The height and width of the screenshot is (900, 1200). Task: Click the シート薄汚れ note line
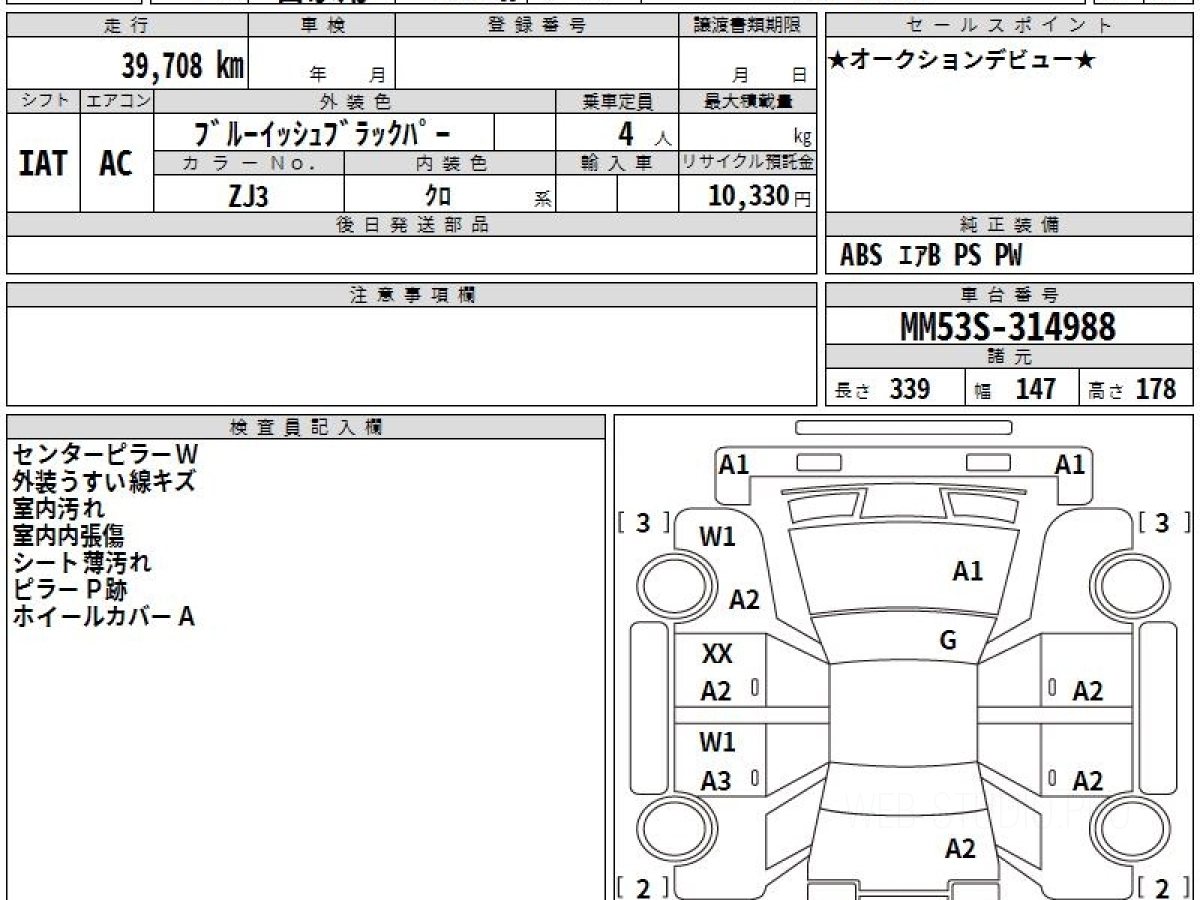[x=81, y=563]
